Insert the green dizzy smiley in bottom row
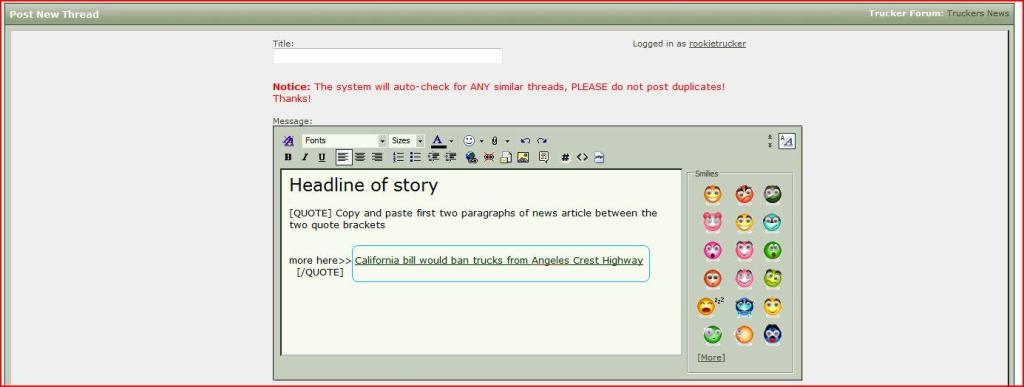Viewport: 1024px width, 387px height. tap(713, 335)
